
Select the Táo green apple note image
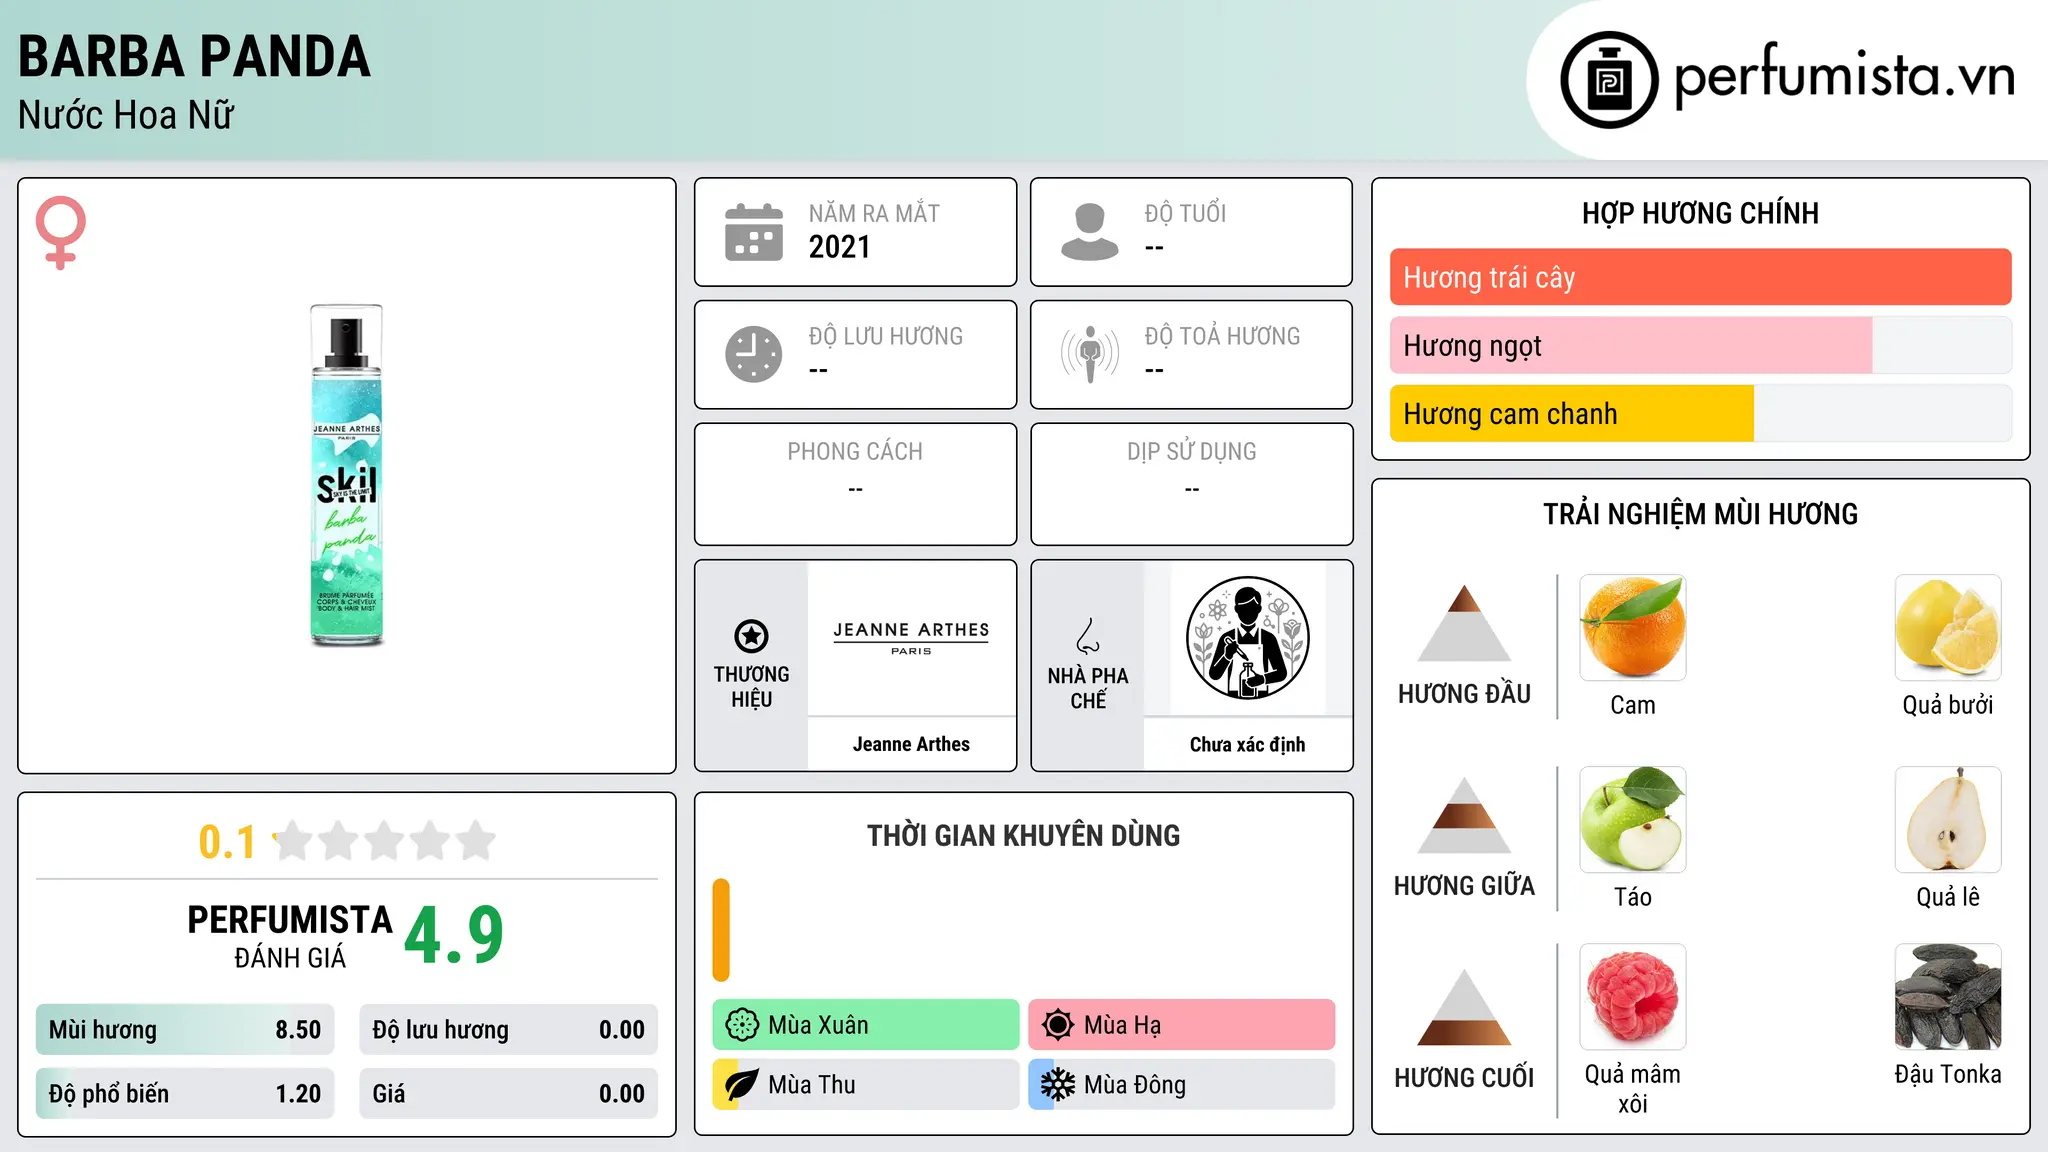point(1633,820)
